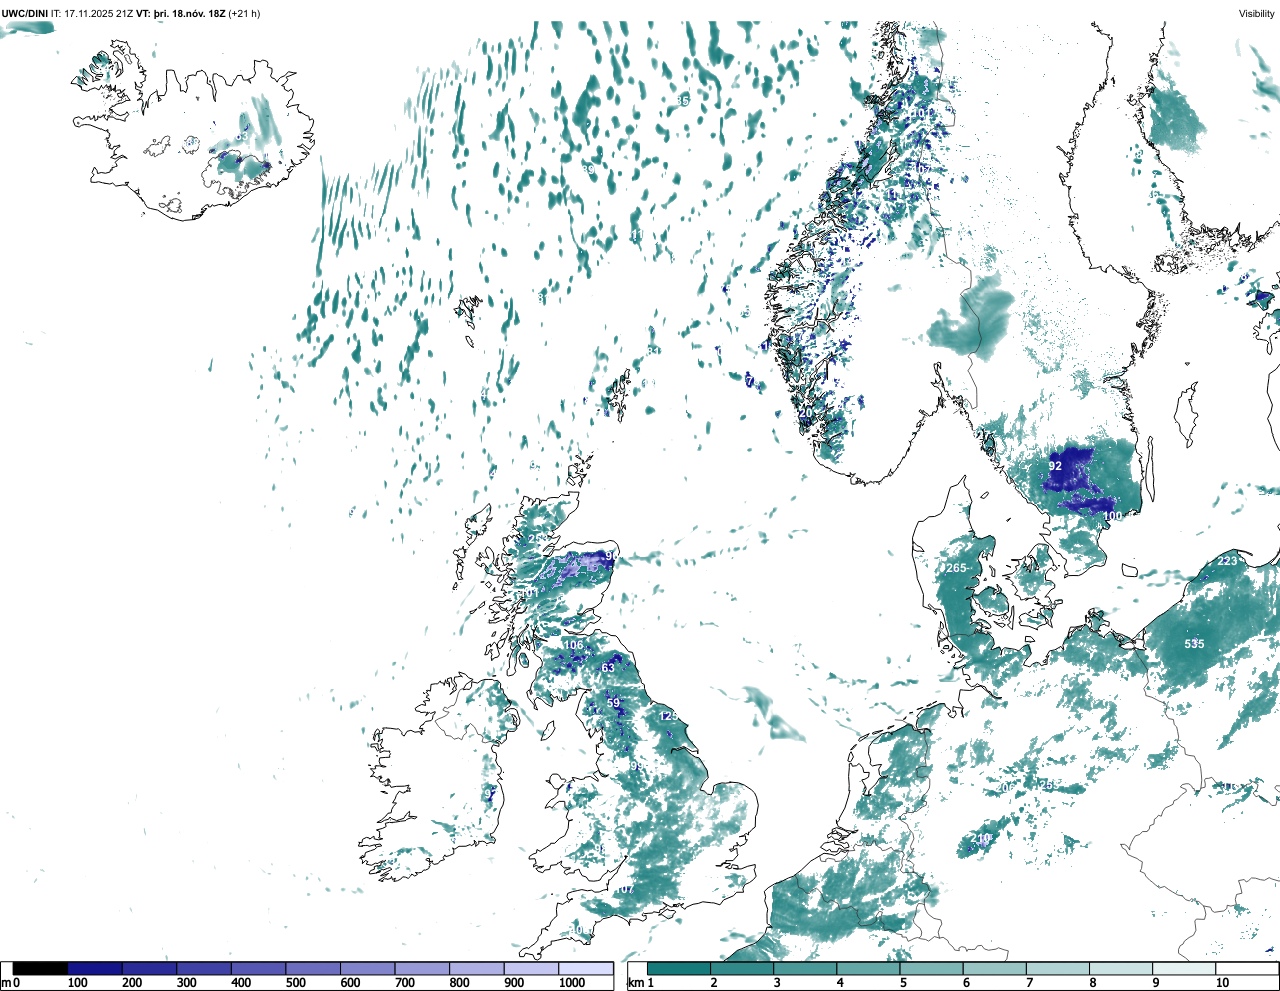Click the 'Visibility' title label

point(1257,14)
